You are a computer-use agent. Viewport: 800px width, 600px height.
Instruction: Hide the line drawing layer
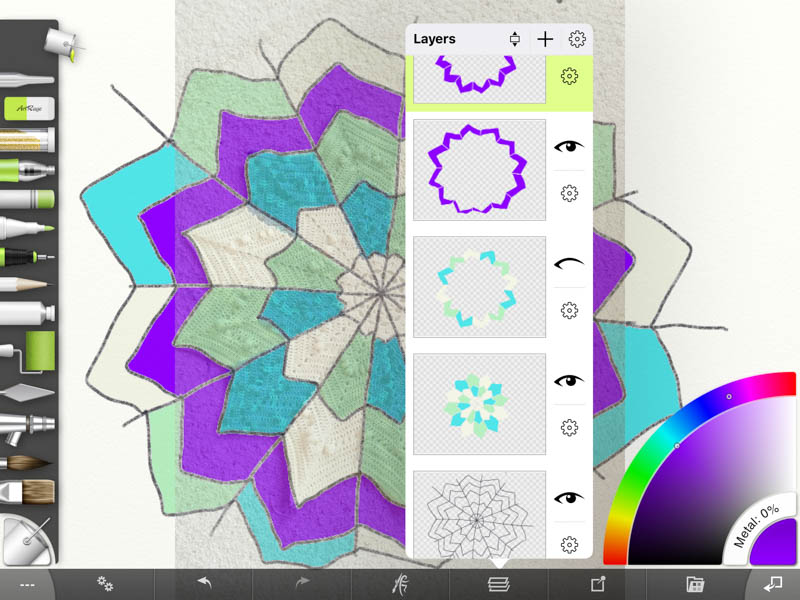pyautogui.click(x=569, y=497)
